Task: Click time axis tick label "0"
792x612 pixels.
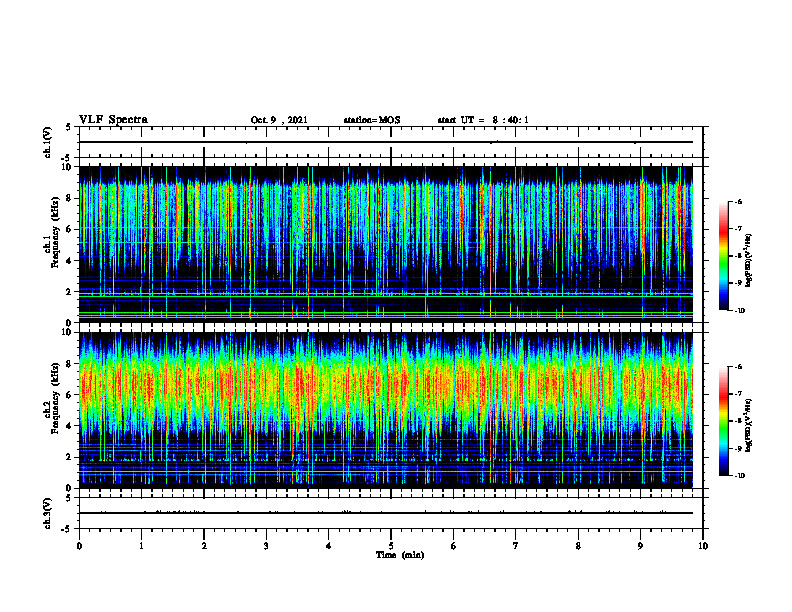Action: (79, 546)
